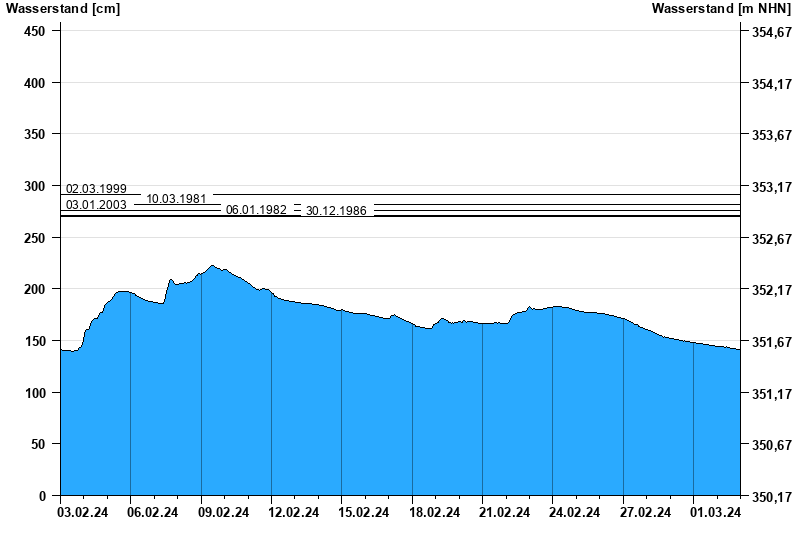Click the vertical day line at 24.02.24

(553, 401)
